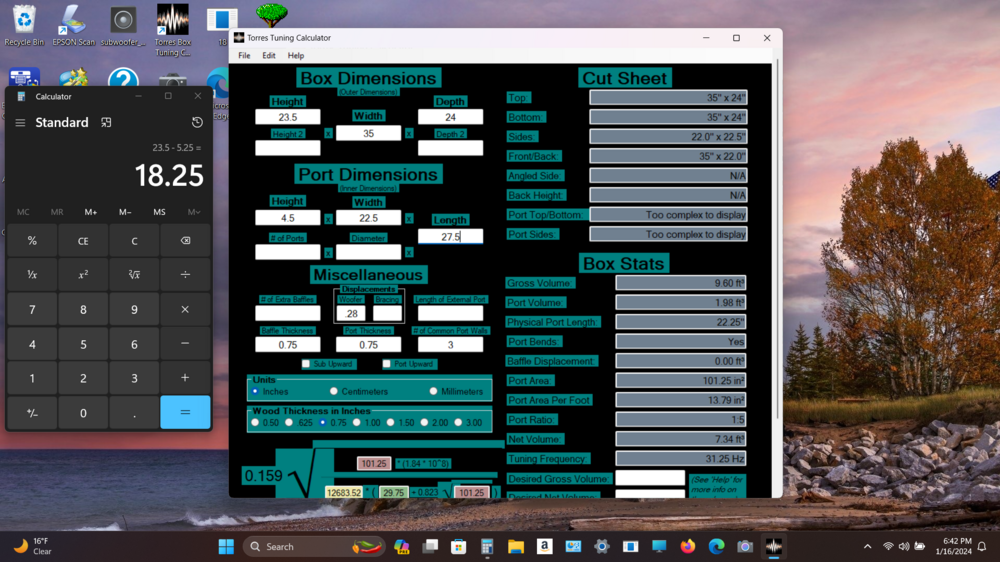Click Calculator reciprocal 1/x key
The image size is (1000, 562).
pos(32,275)
